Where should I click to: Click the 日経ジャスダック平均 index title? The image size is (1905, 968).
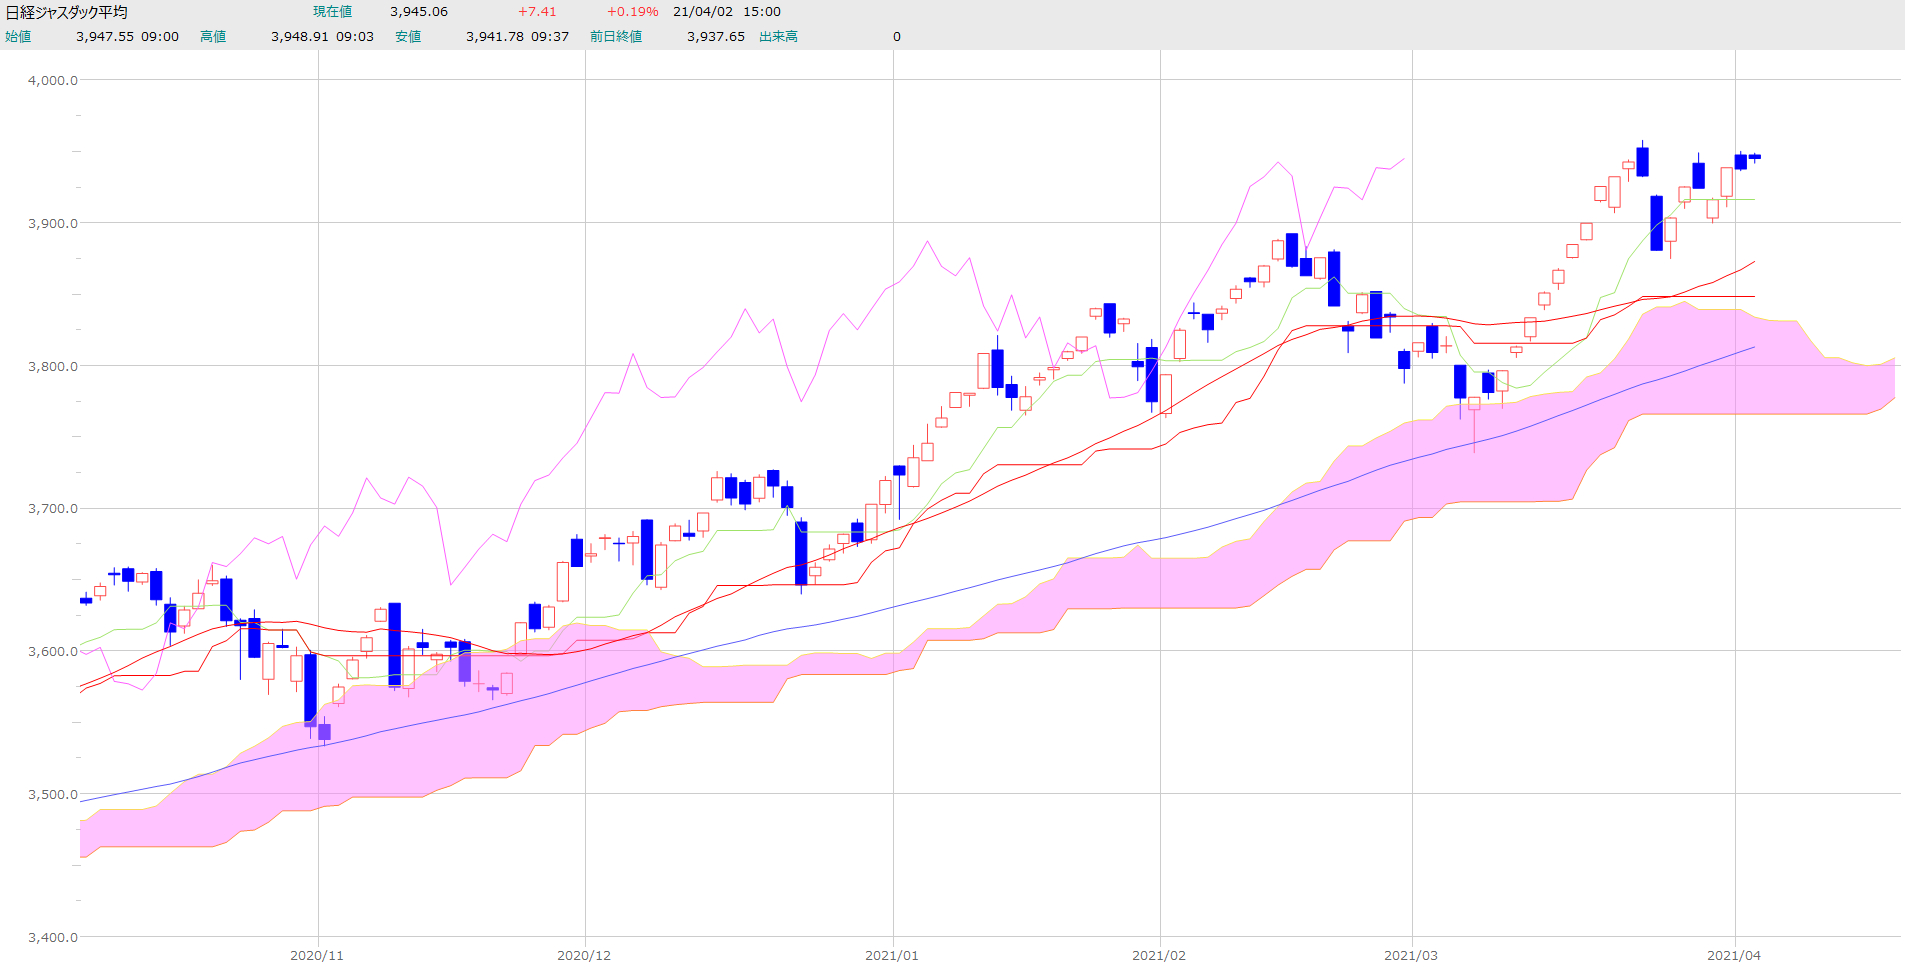[67, 12]
